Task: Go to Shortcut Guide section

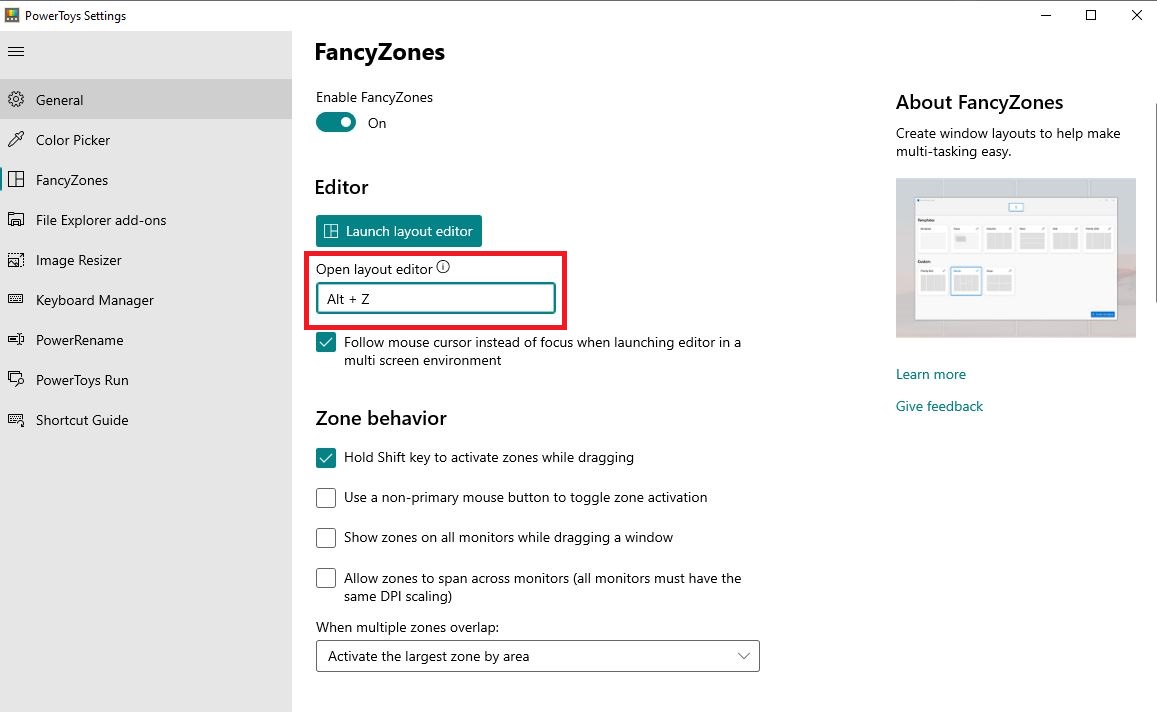Action: [x=82, y=420]
